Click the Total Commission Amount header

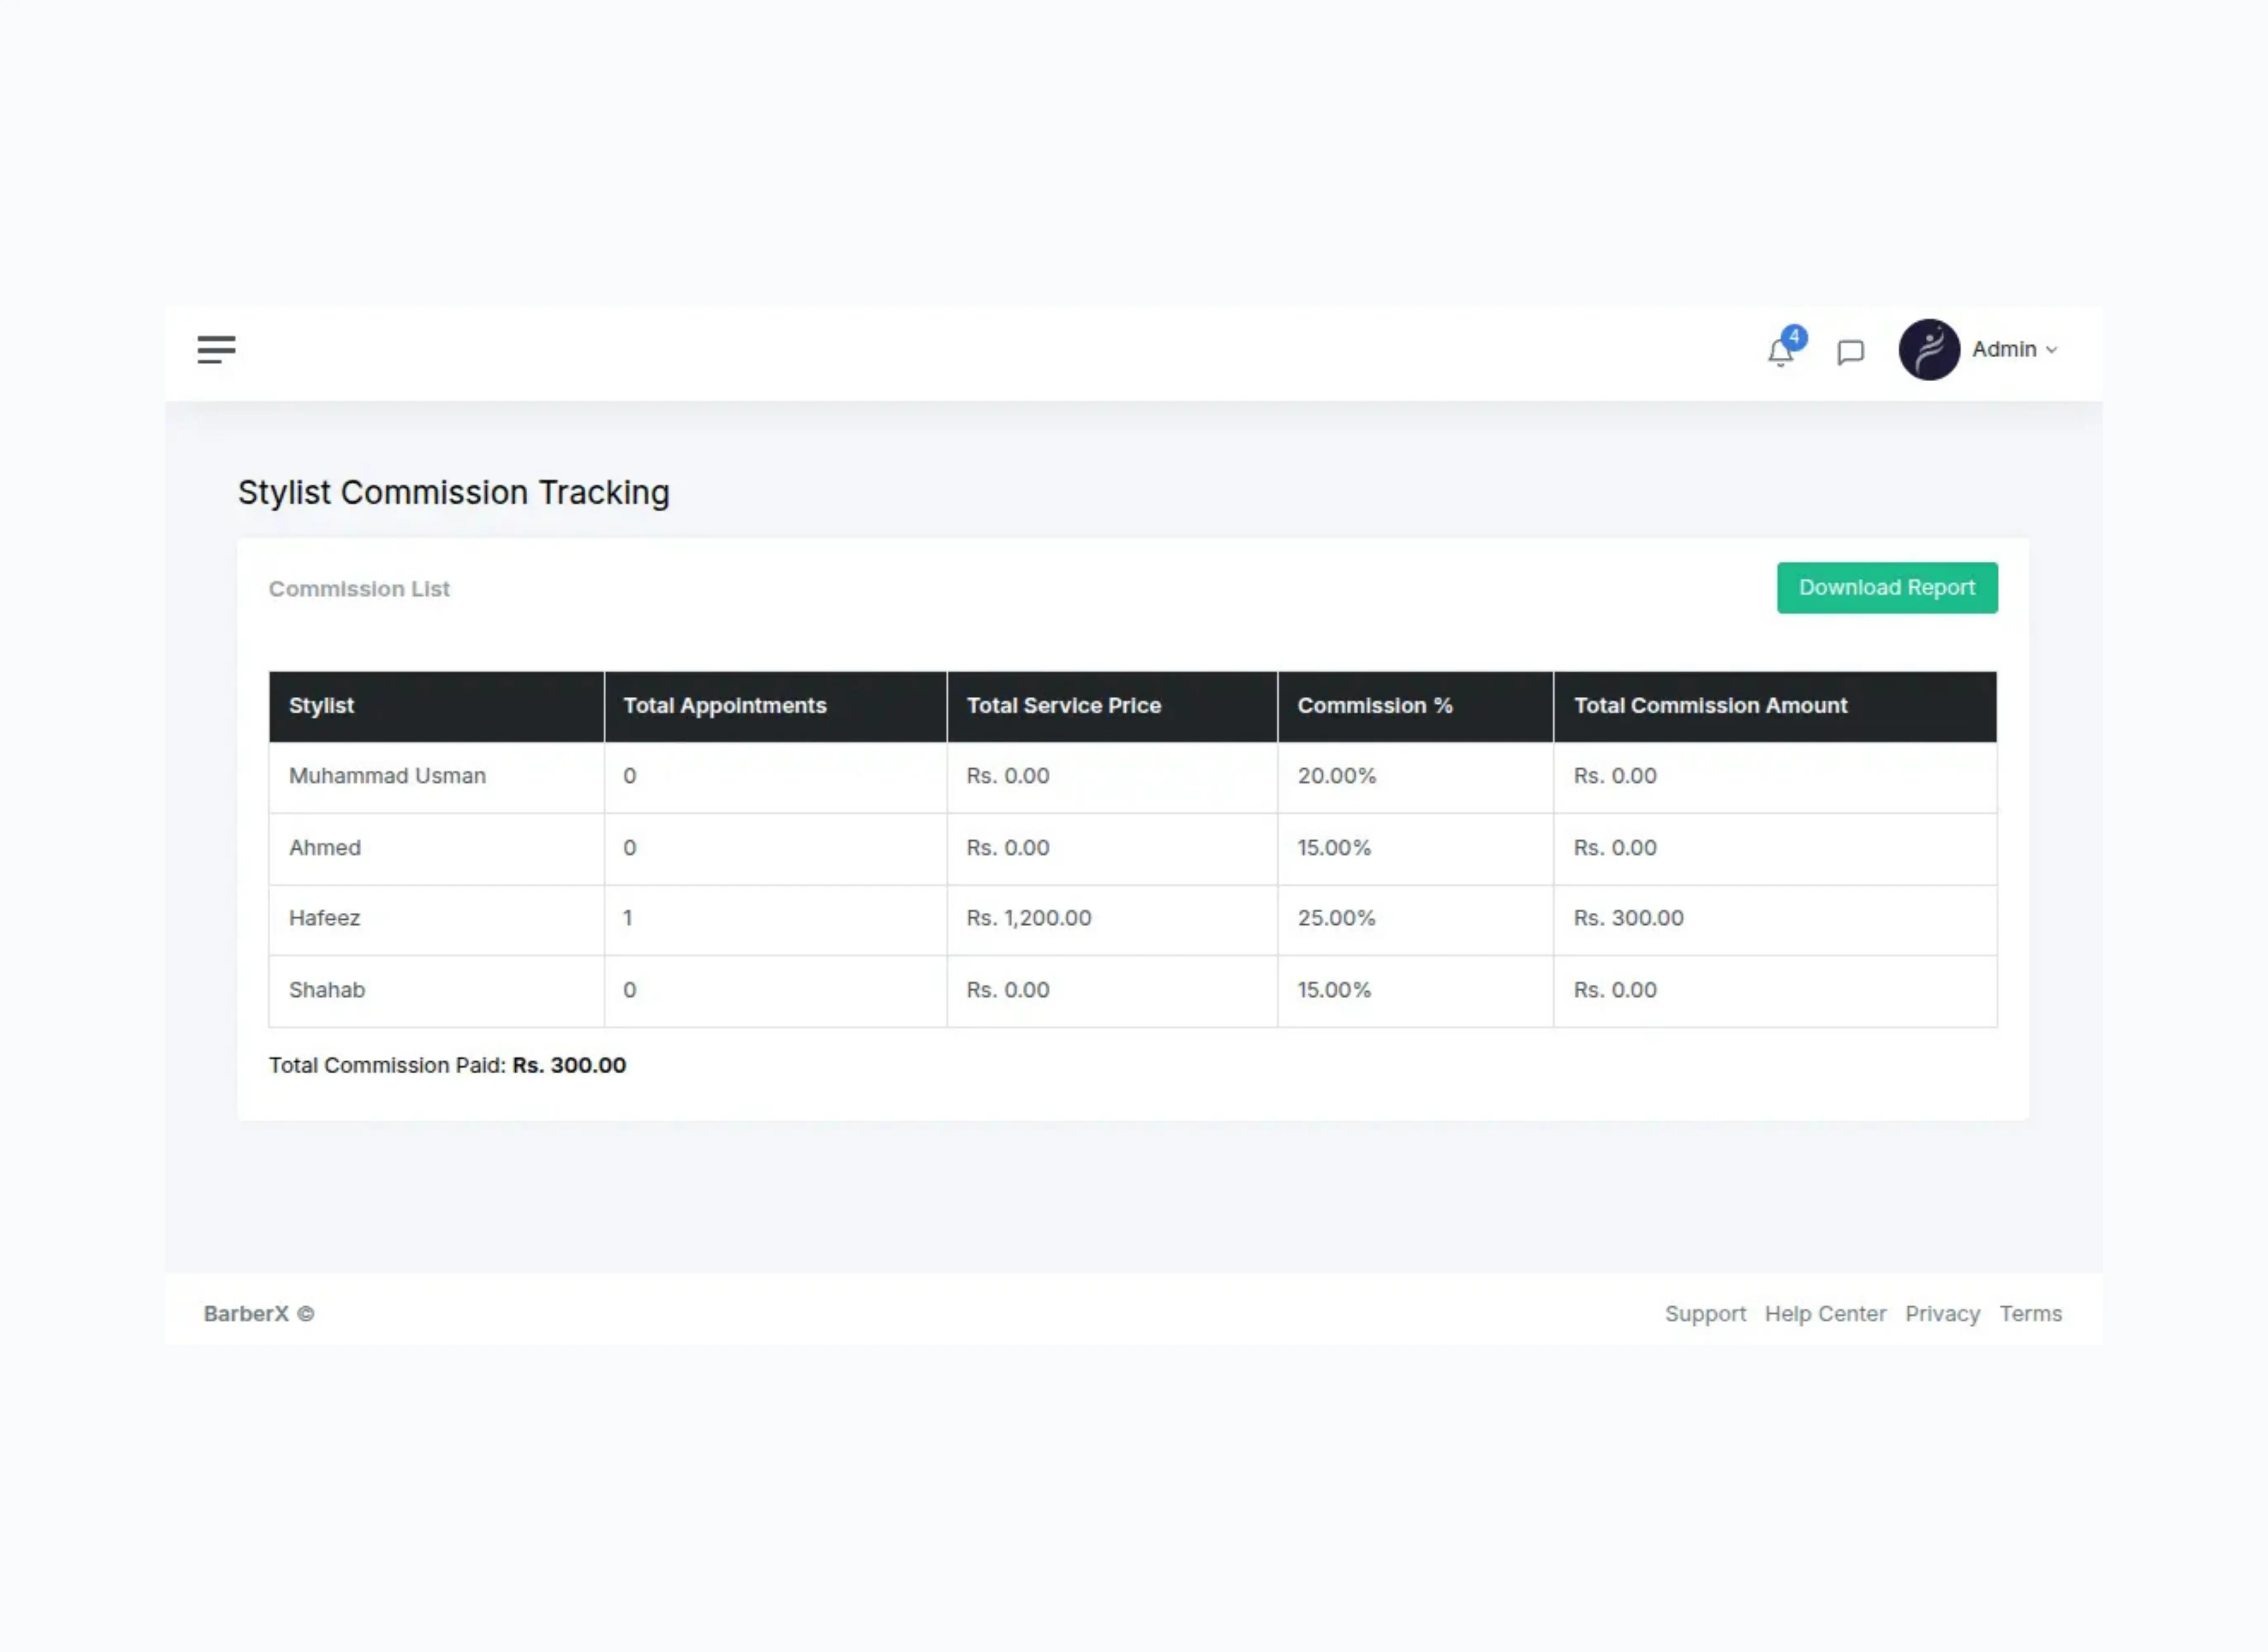click(x=1775, y=706)
